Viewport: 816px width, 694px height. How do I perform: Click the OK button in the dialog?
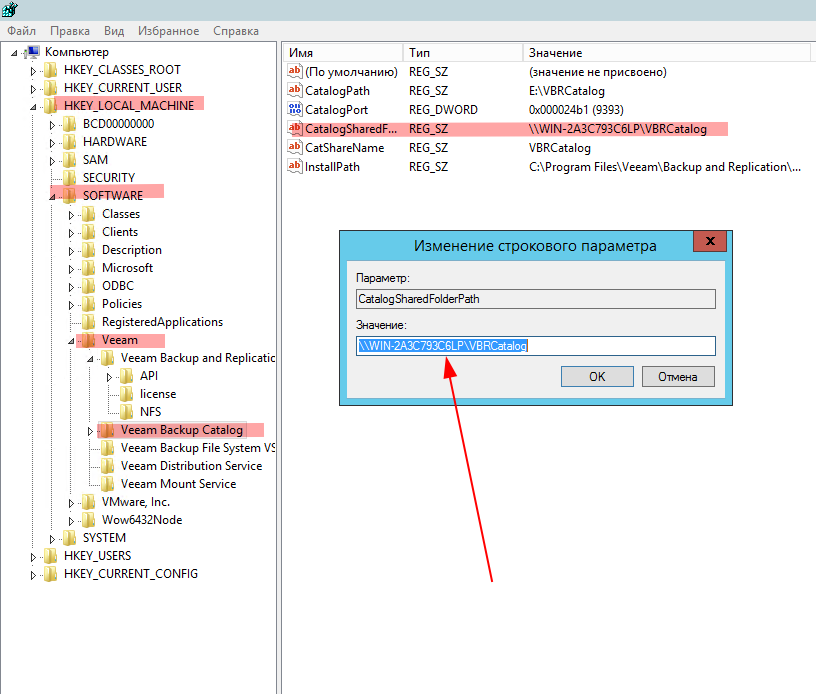click(x=597, y=377)
